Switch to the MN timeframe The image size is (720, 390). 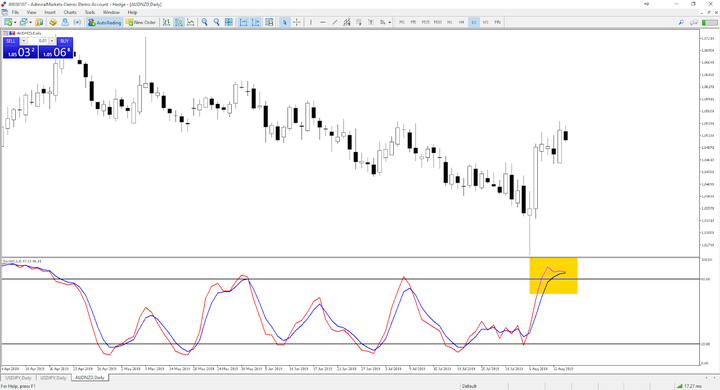pos(497,22)
